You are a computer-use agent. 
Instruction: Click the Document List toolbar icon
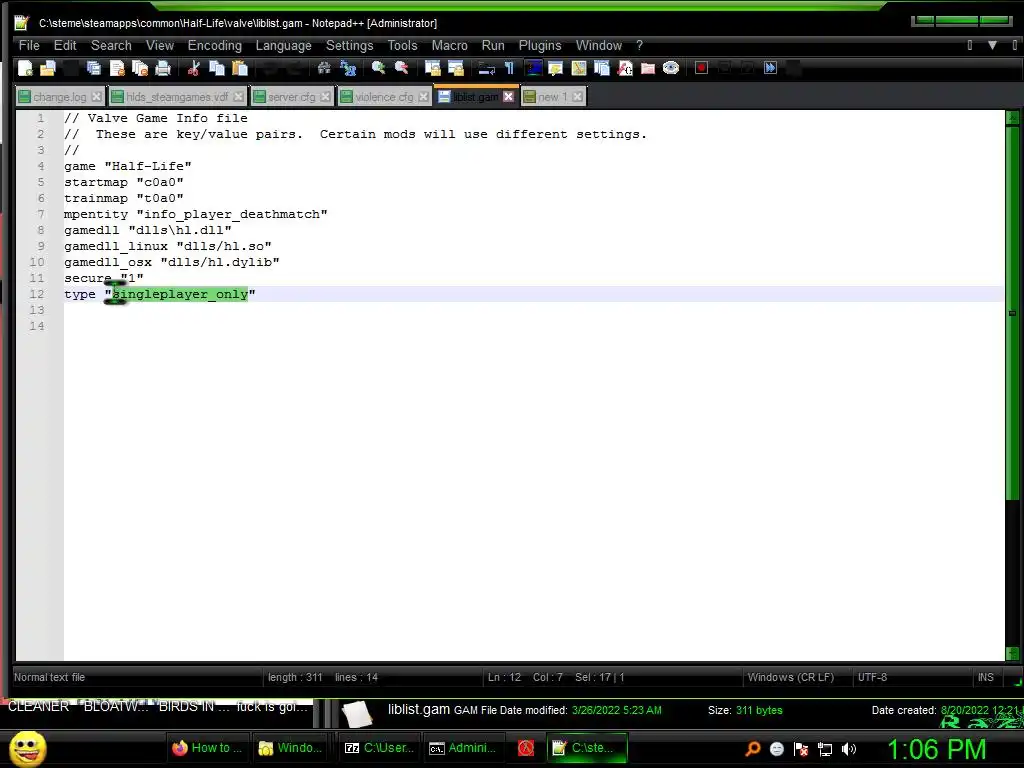(601, 68)
